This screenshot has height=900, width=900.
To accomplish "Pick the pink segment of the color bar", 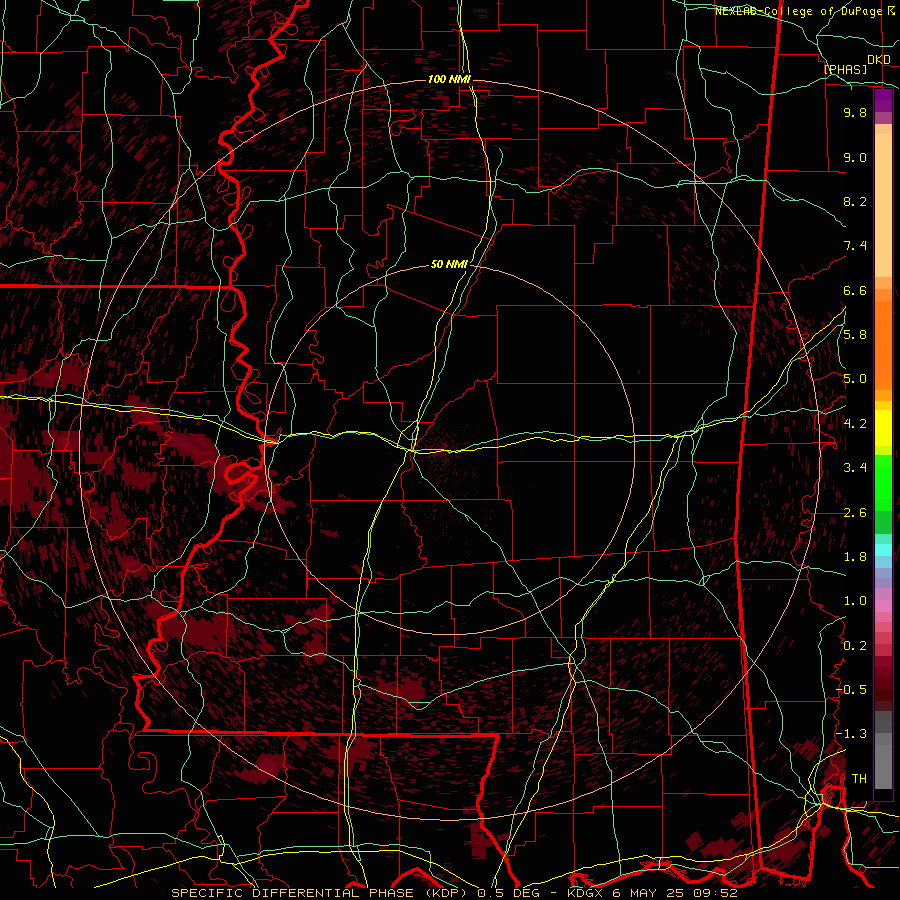I will click(x=883, y=606).
